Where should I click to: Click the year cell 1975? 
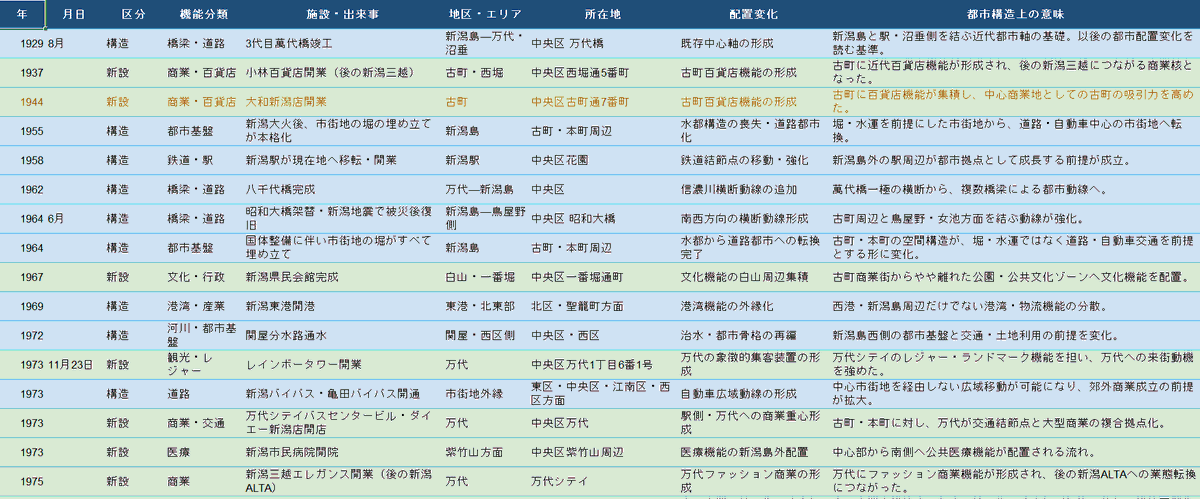pyautogui.click(x=22, y=480)
